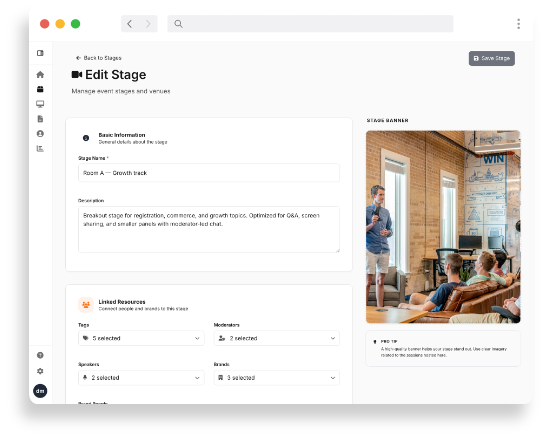Open the Tags dropdown

point(141,338)
